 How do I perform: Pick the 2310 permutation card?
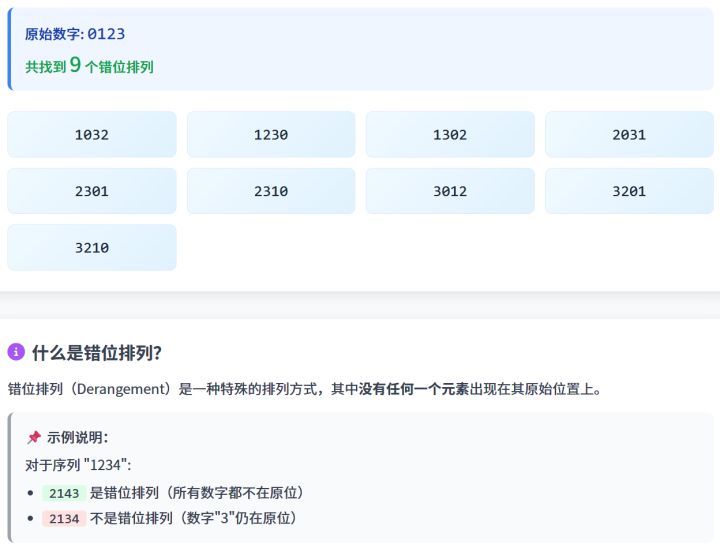click(x=271, y=191)
